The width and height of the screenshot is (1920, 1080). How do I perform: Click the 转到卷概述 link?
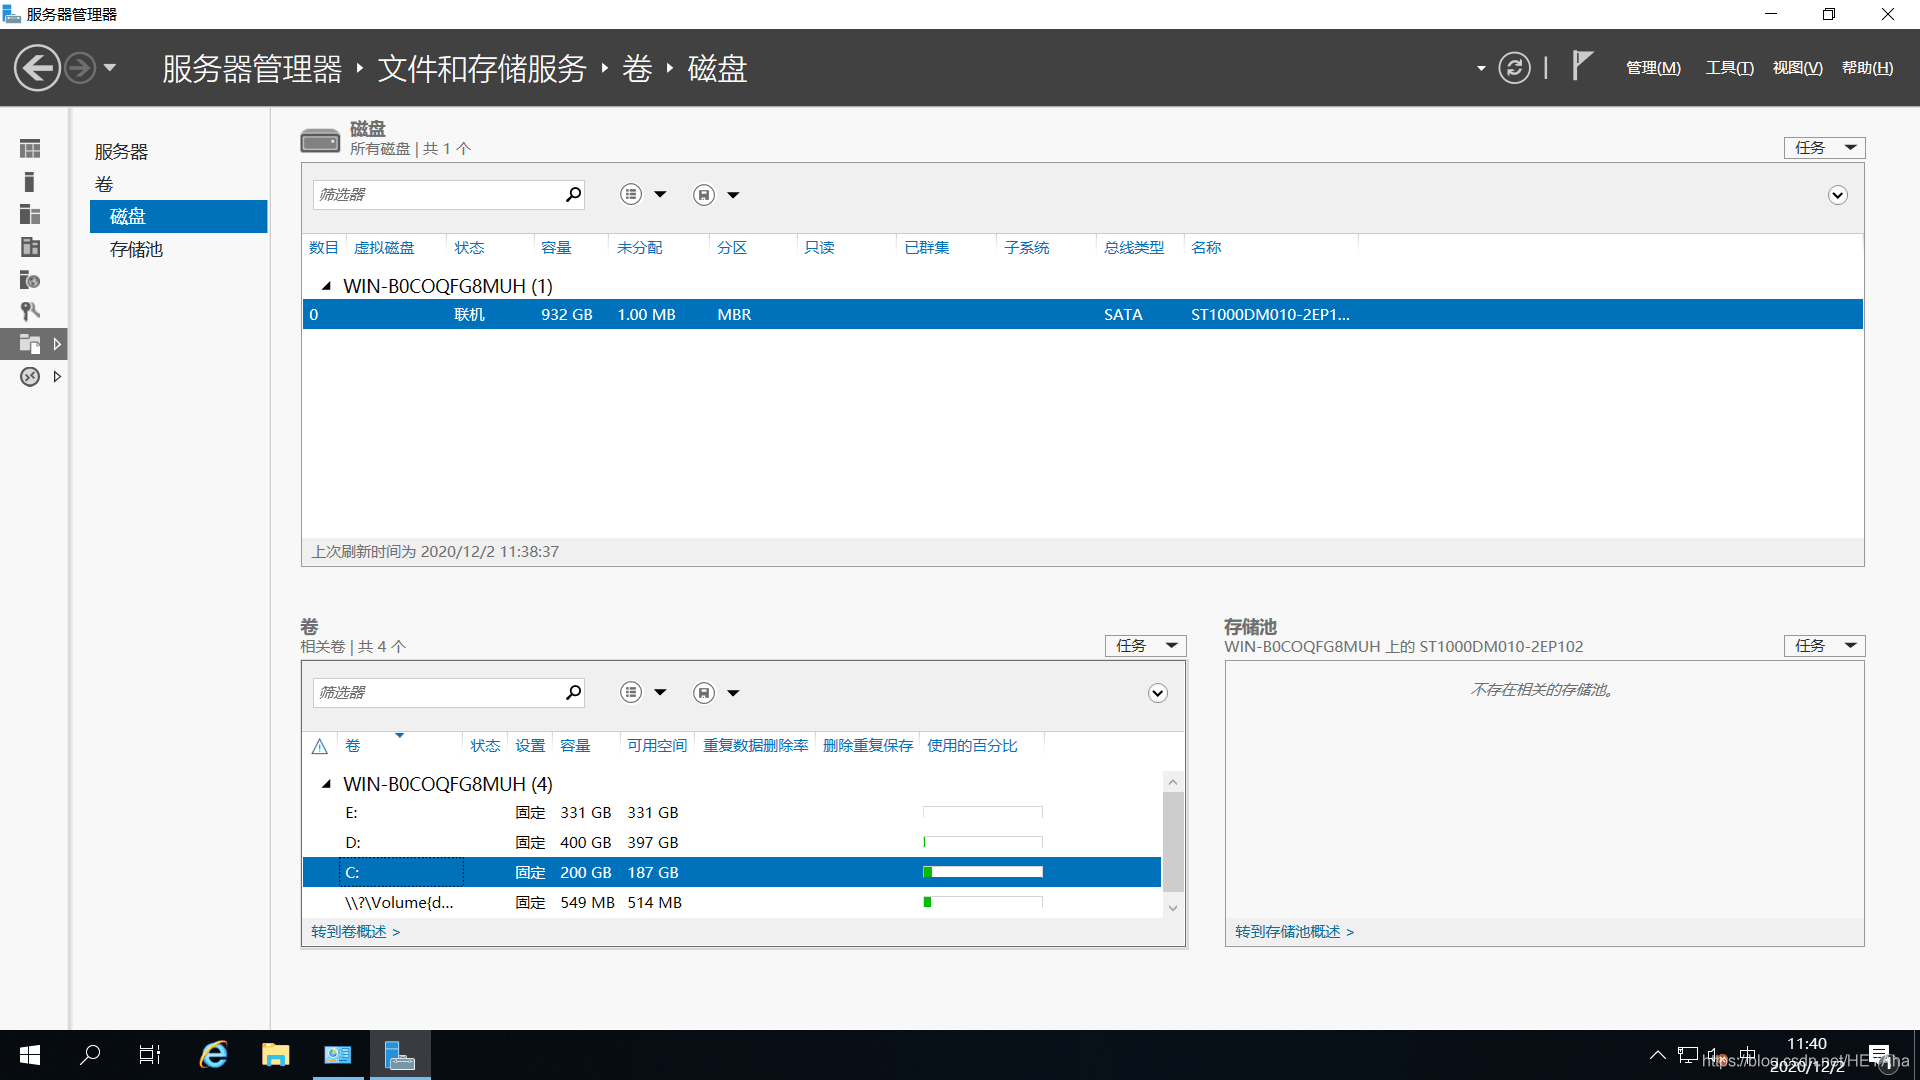point(348,931)
